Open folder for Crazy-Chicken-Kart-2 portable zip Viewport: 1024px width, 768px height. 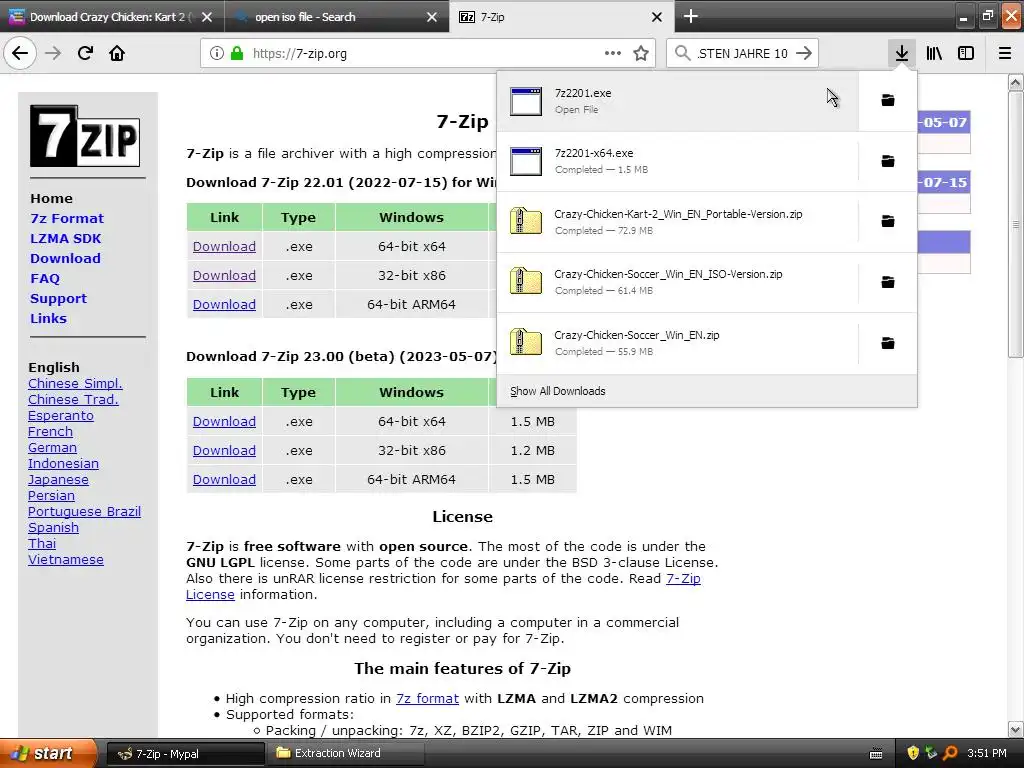888,221
